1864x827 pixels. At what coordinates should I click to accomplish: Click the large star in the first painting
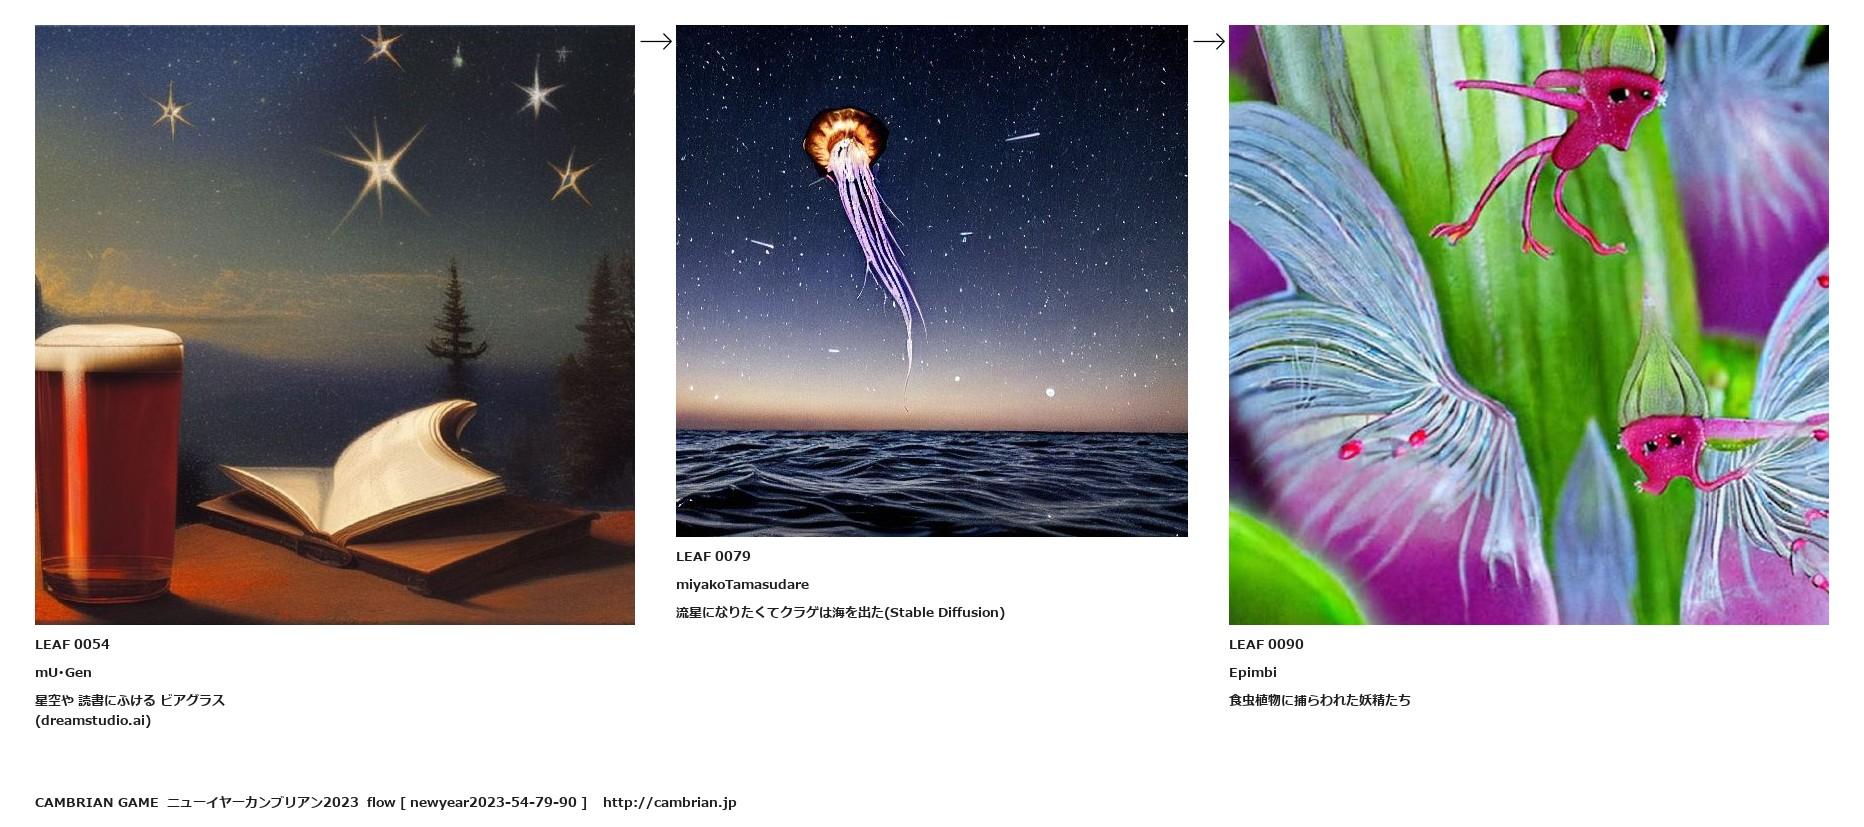point(378,168)
